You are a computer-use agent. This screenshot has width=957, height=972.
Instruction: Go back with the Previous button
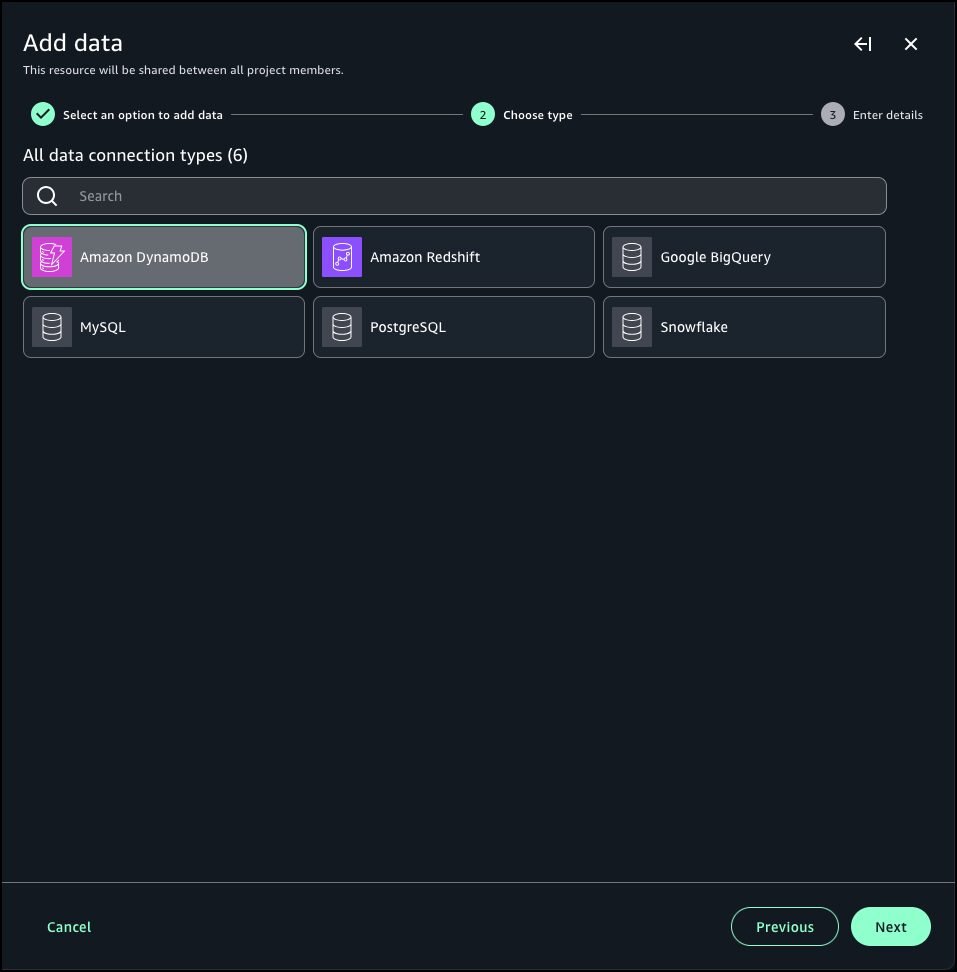pos(784,927)
